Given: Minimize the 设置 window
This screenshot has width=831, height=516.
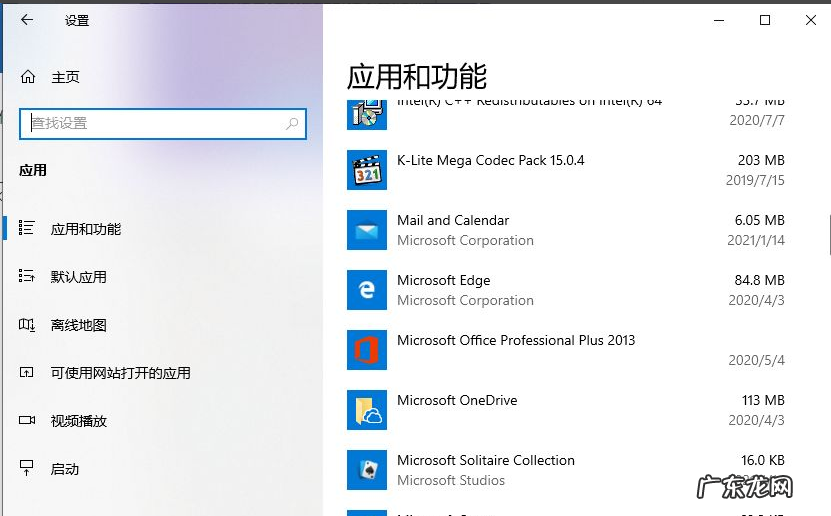Looking at the screenshot, I should (x=719, y=20).
